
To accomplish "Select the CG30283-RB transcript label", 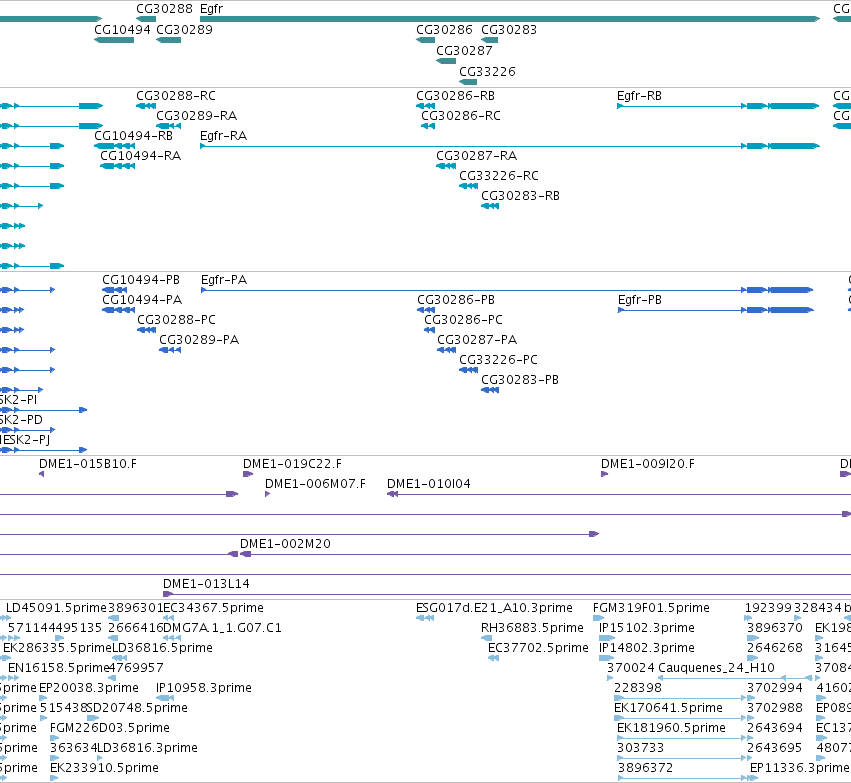I will click(x=520, y=196).
